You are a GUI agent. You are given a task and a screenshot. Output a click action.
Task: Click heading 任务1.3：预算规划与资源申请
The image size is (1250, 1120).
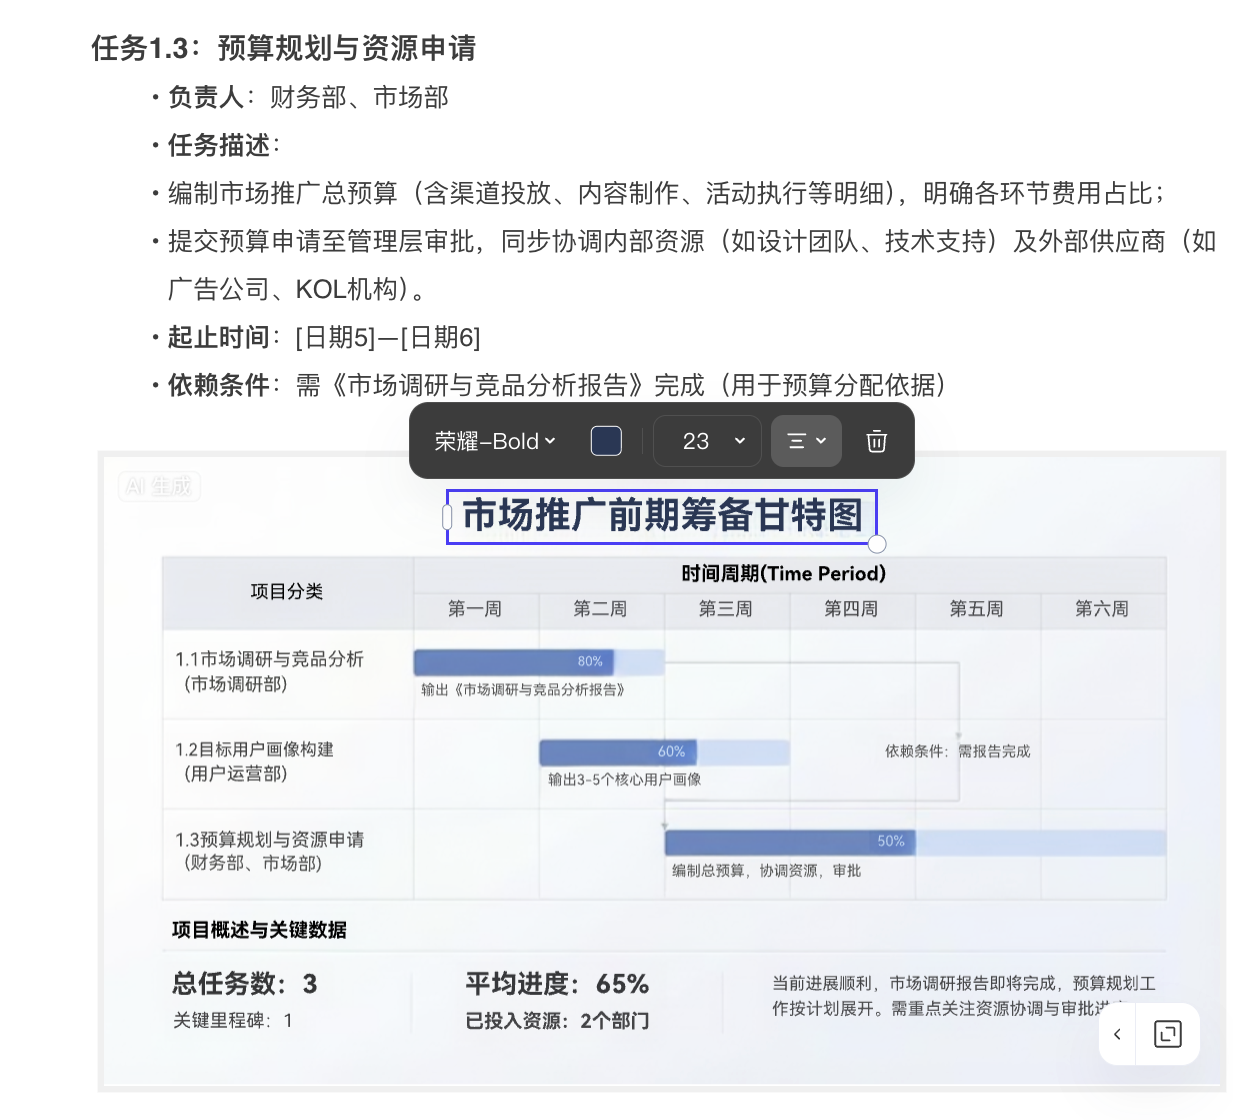pyautogui.click(x=284, y=48)
